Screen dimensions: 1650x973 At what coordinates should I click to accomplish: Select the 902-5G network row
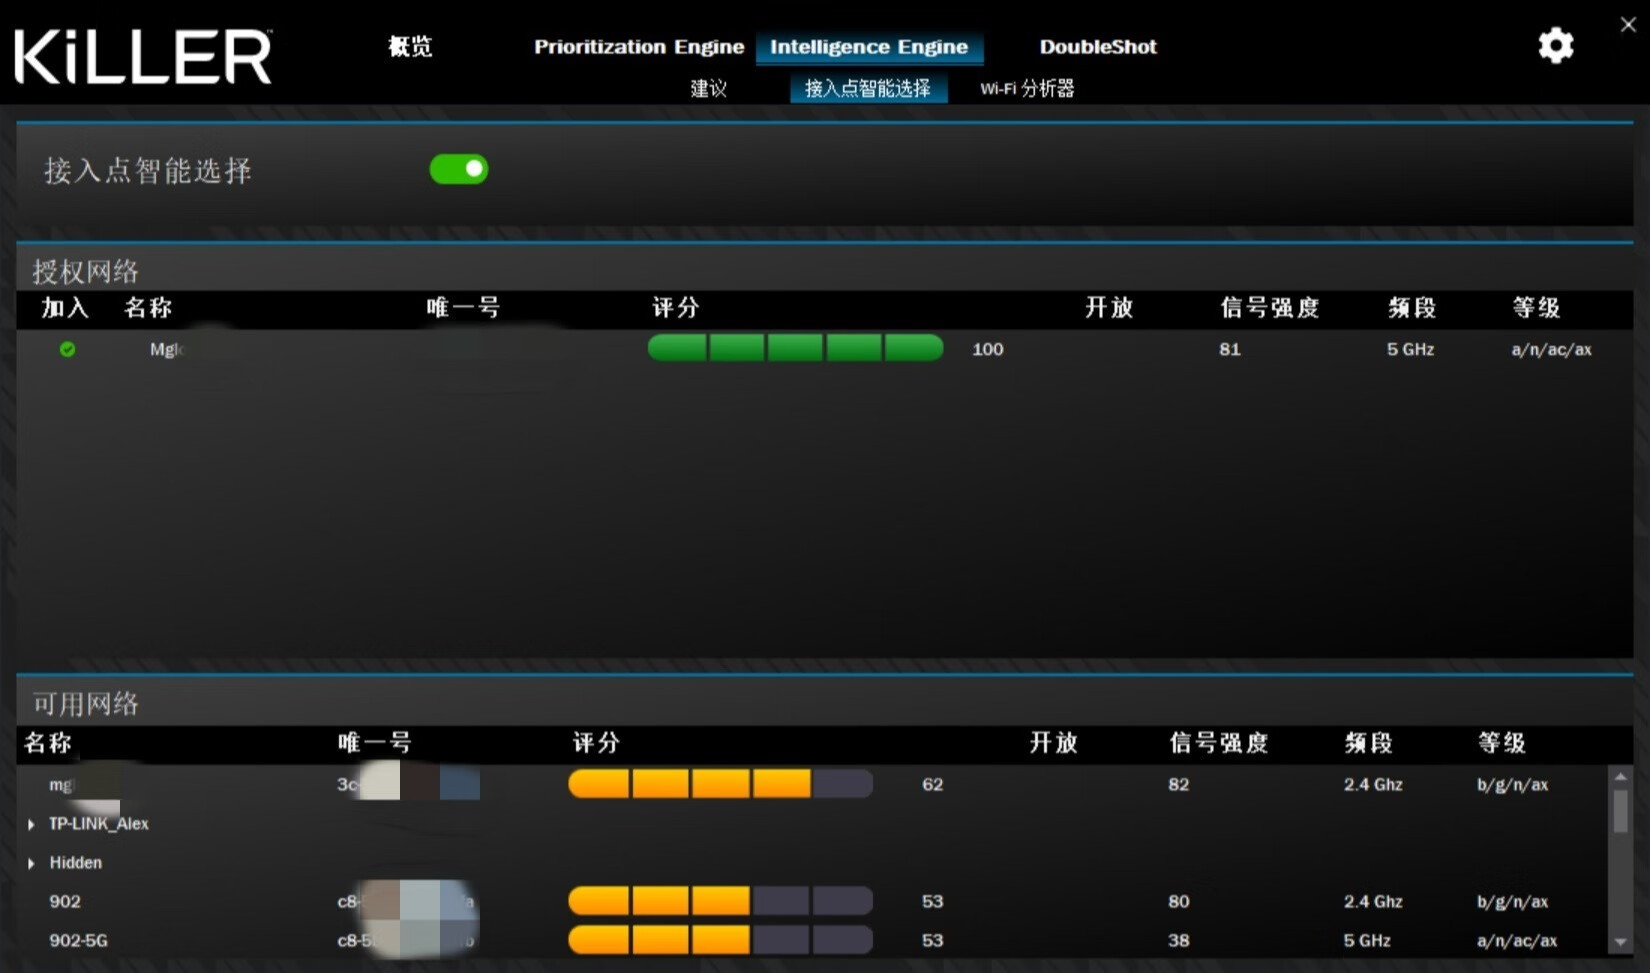click(79, 940)
